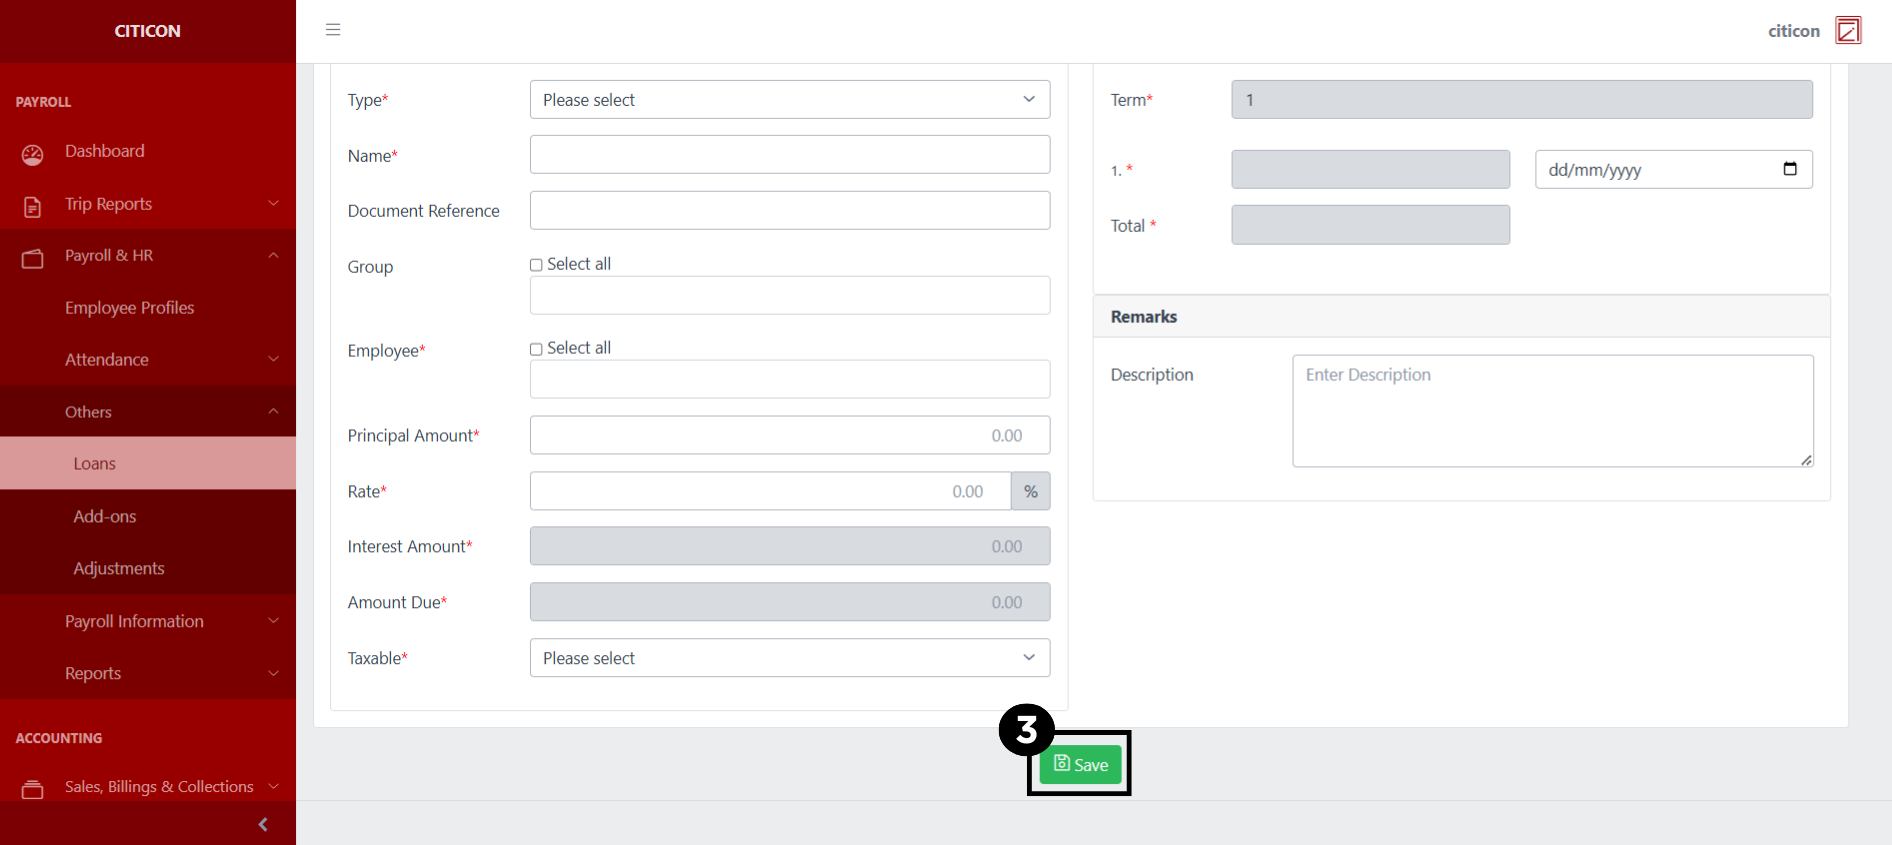This screenshot has width=1892, height=845.
Task: Click the Enter Description text area
Action: (1551, 411)
